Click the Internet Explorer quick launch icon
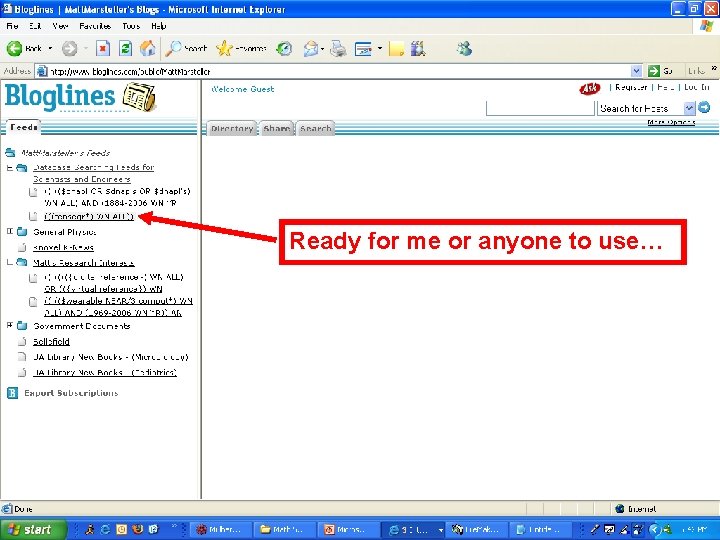 click(x=105, y=529)
